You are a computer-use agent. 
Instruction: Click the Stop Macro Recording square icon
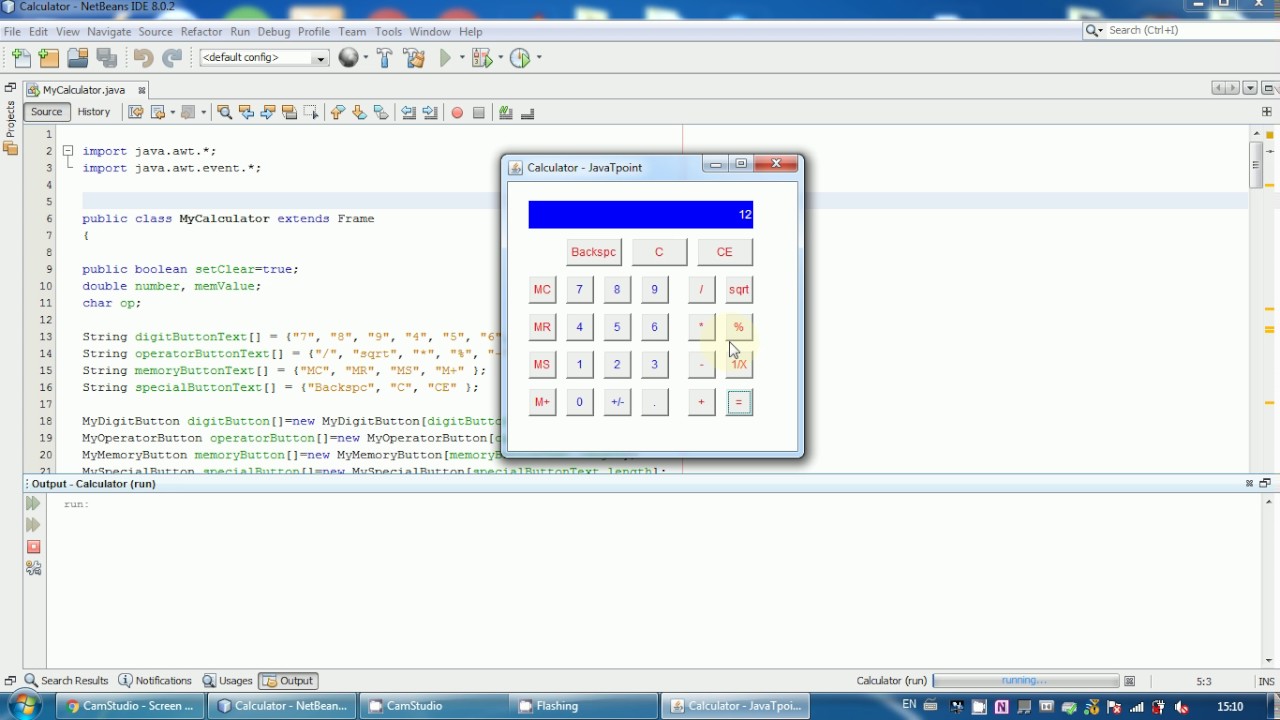479,113
